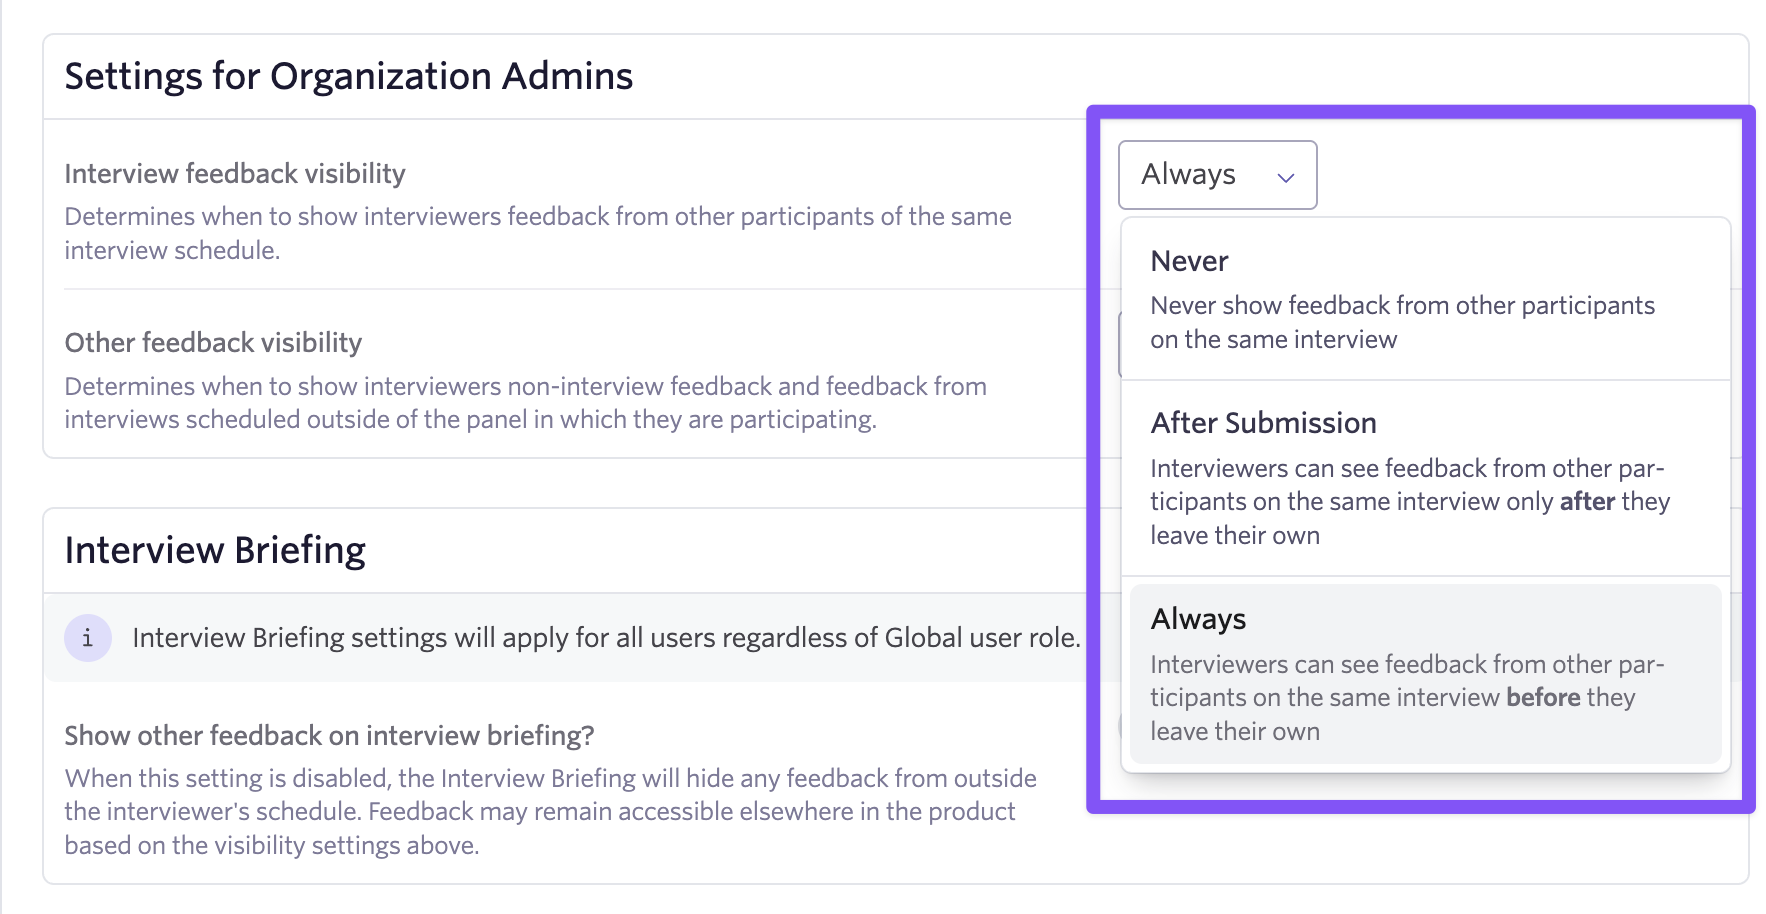Click the info icon in Interview Briefing banner
The image size is (1766, 914).
click(88, 638)
